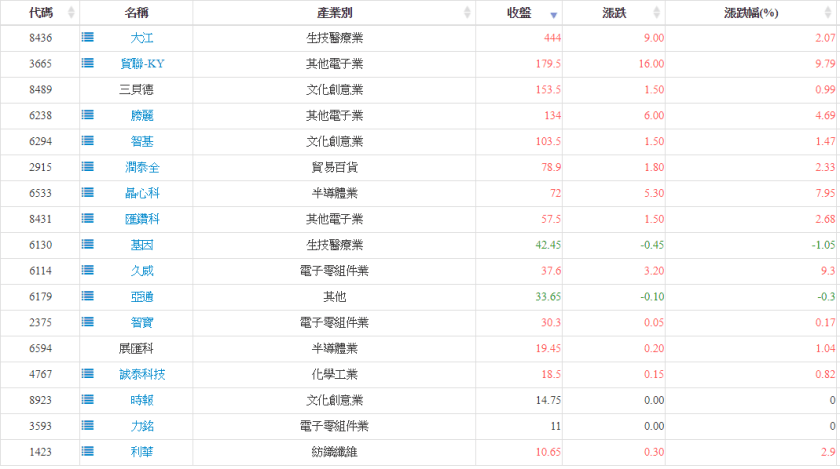Screen dimensions: 840x469
Task: Click the list icon in the 利華 row
Action: click(x=88, y=453)
